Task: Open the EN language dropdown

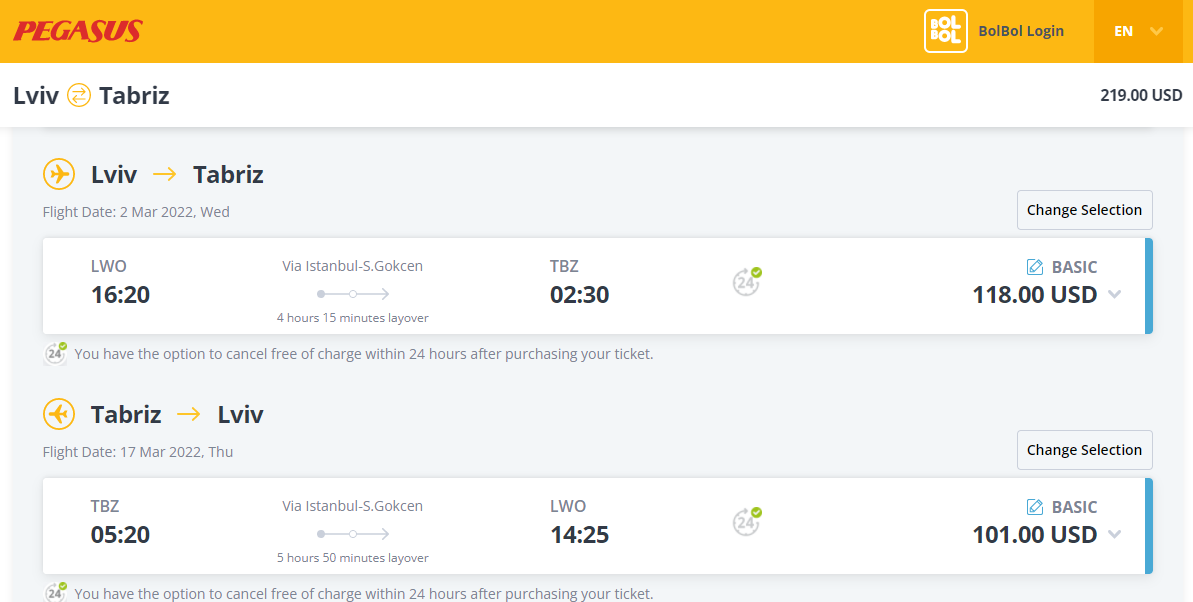Action: [1138, 31]
